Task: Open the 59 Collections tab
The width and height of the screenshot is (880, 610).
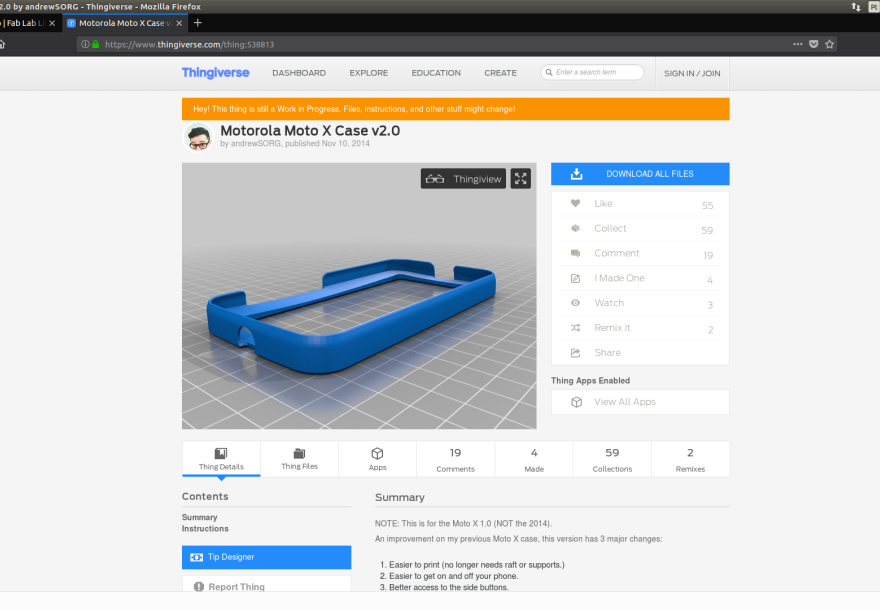Action: pyautogui.click(x=612, y=459)
